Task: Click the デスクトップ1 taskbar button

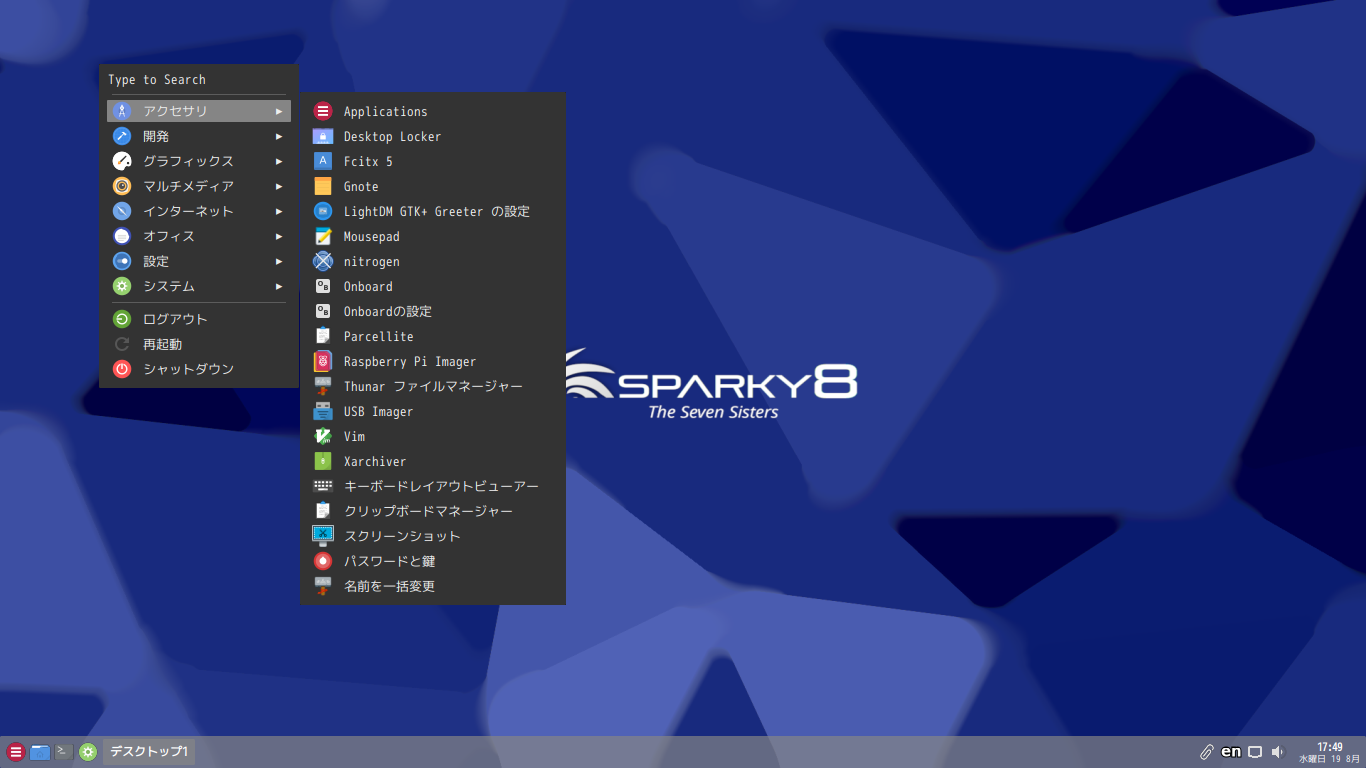Action: pos(149,752)
